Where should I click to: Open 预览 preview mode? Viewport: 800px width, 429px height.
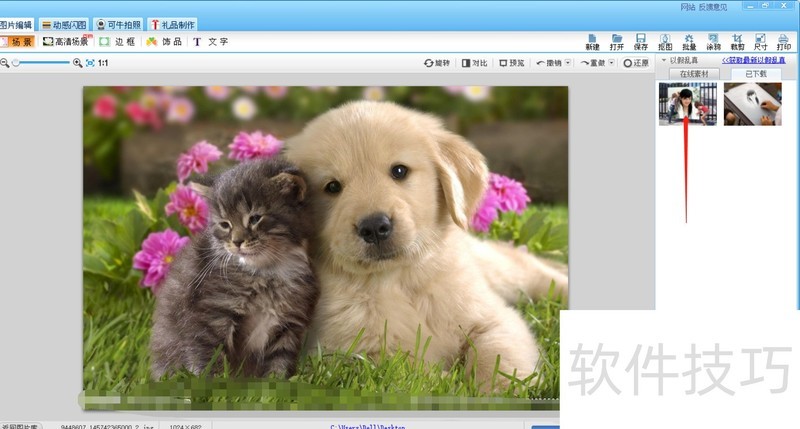pyautogui.click(x=512, y=63)
